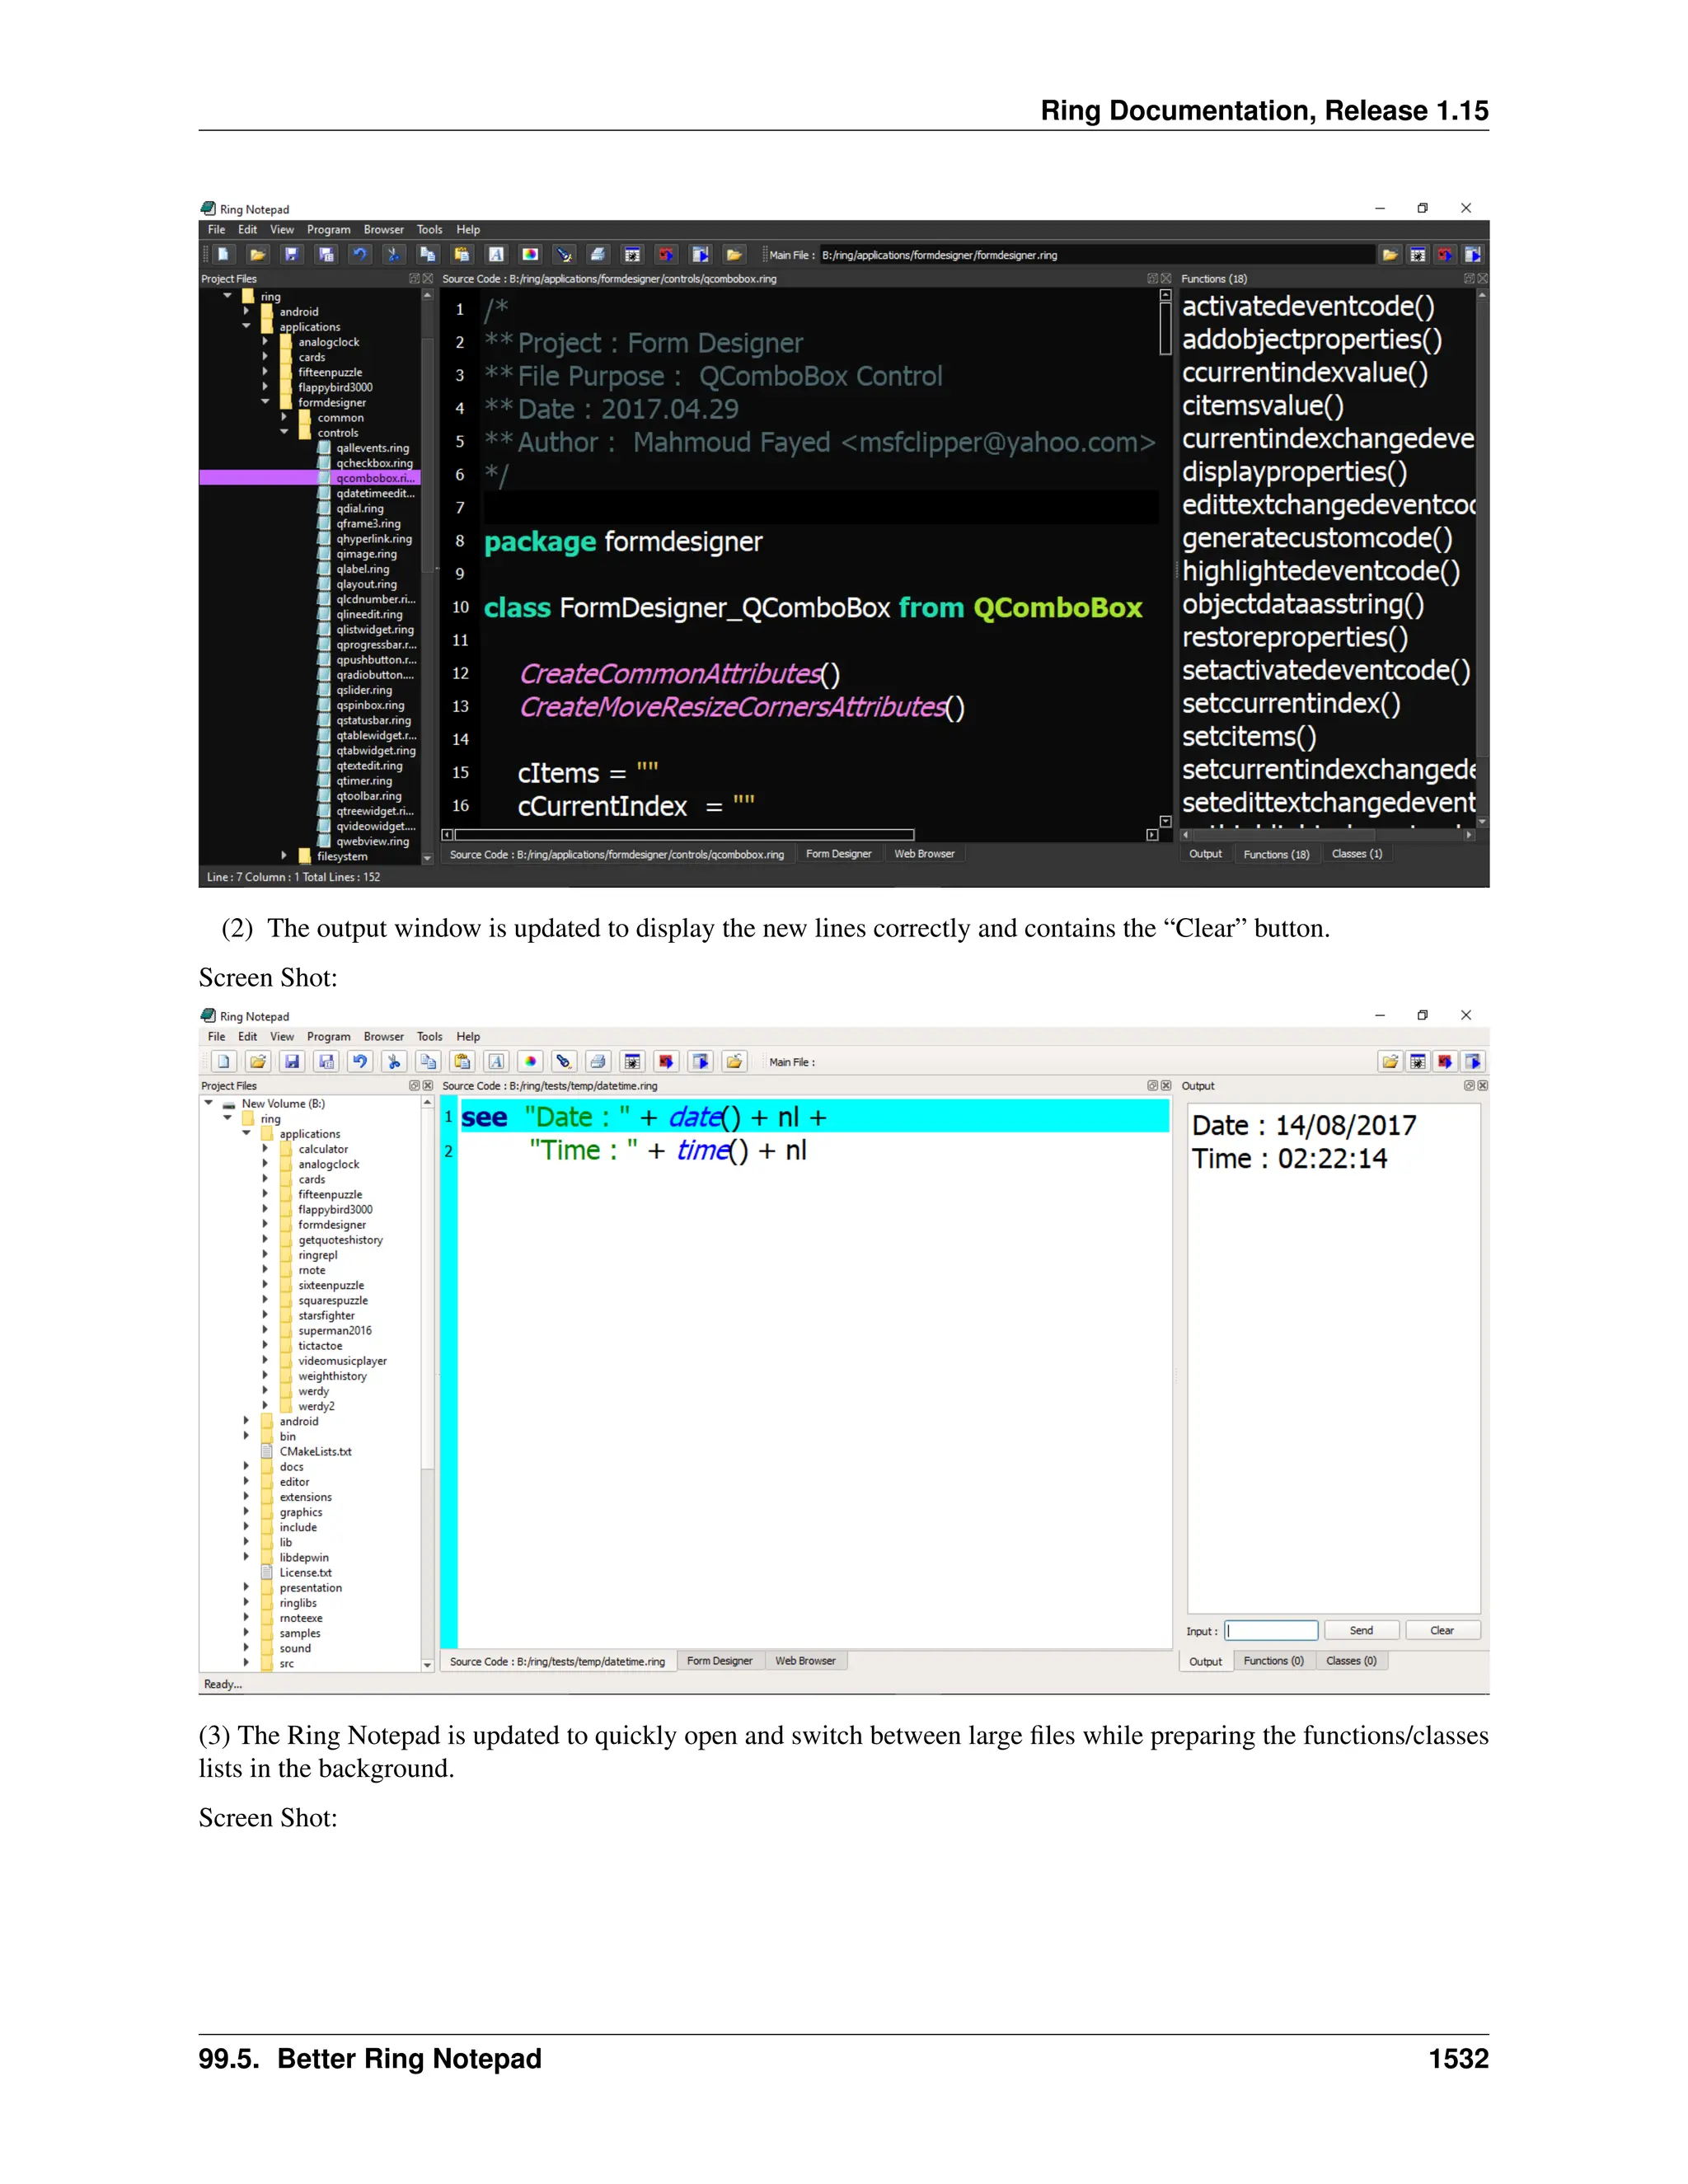This screenshot has height=2184, width=1688.
Task: Click the Send button
Action: click(x=1361, y=1631)
